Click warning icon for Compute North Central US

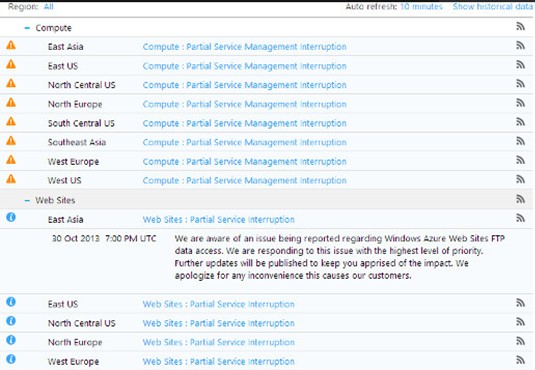click(11, 83)
